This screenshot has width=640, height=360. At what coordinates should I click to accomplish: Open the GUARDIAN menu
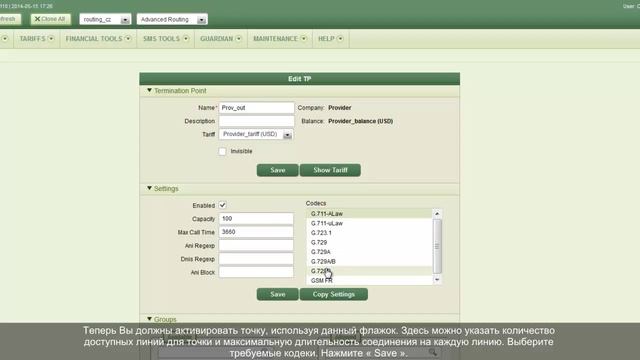pyautogui.click(x=221, y=39)
